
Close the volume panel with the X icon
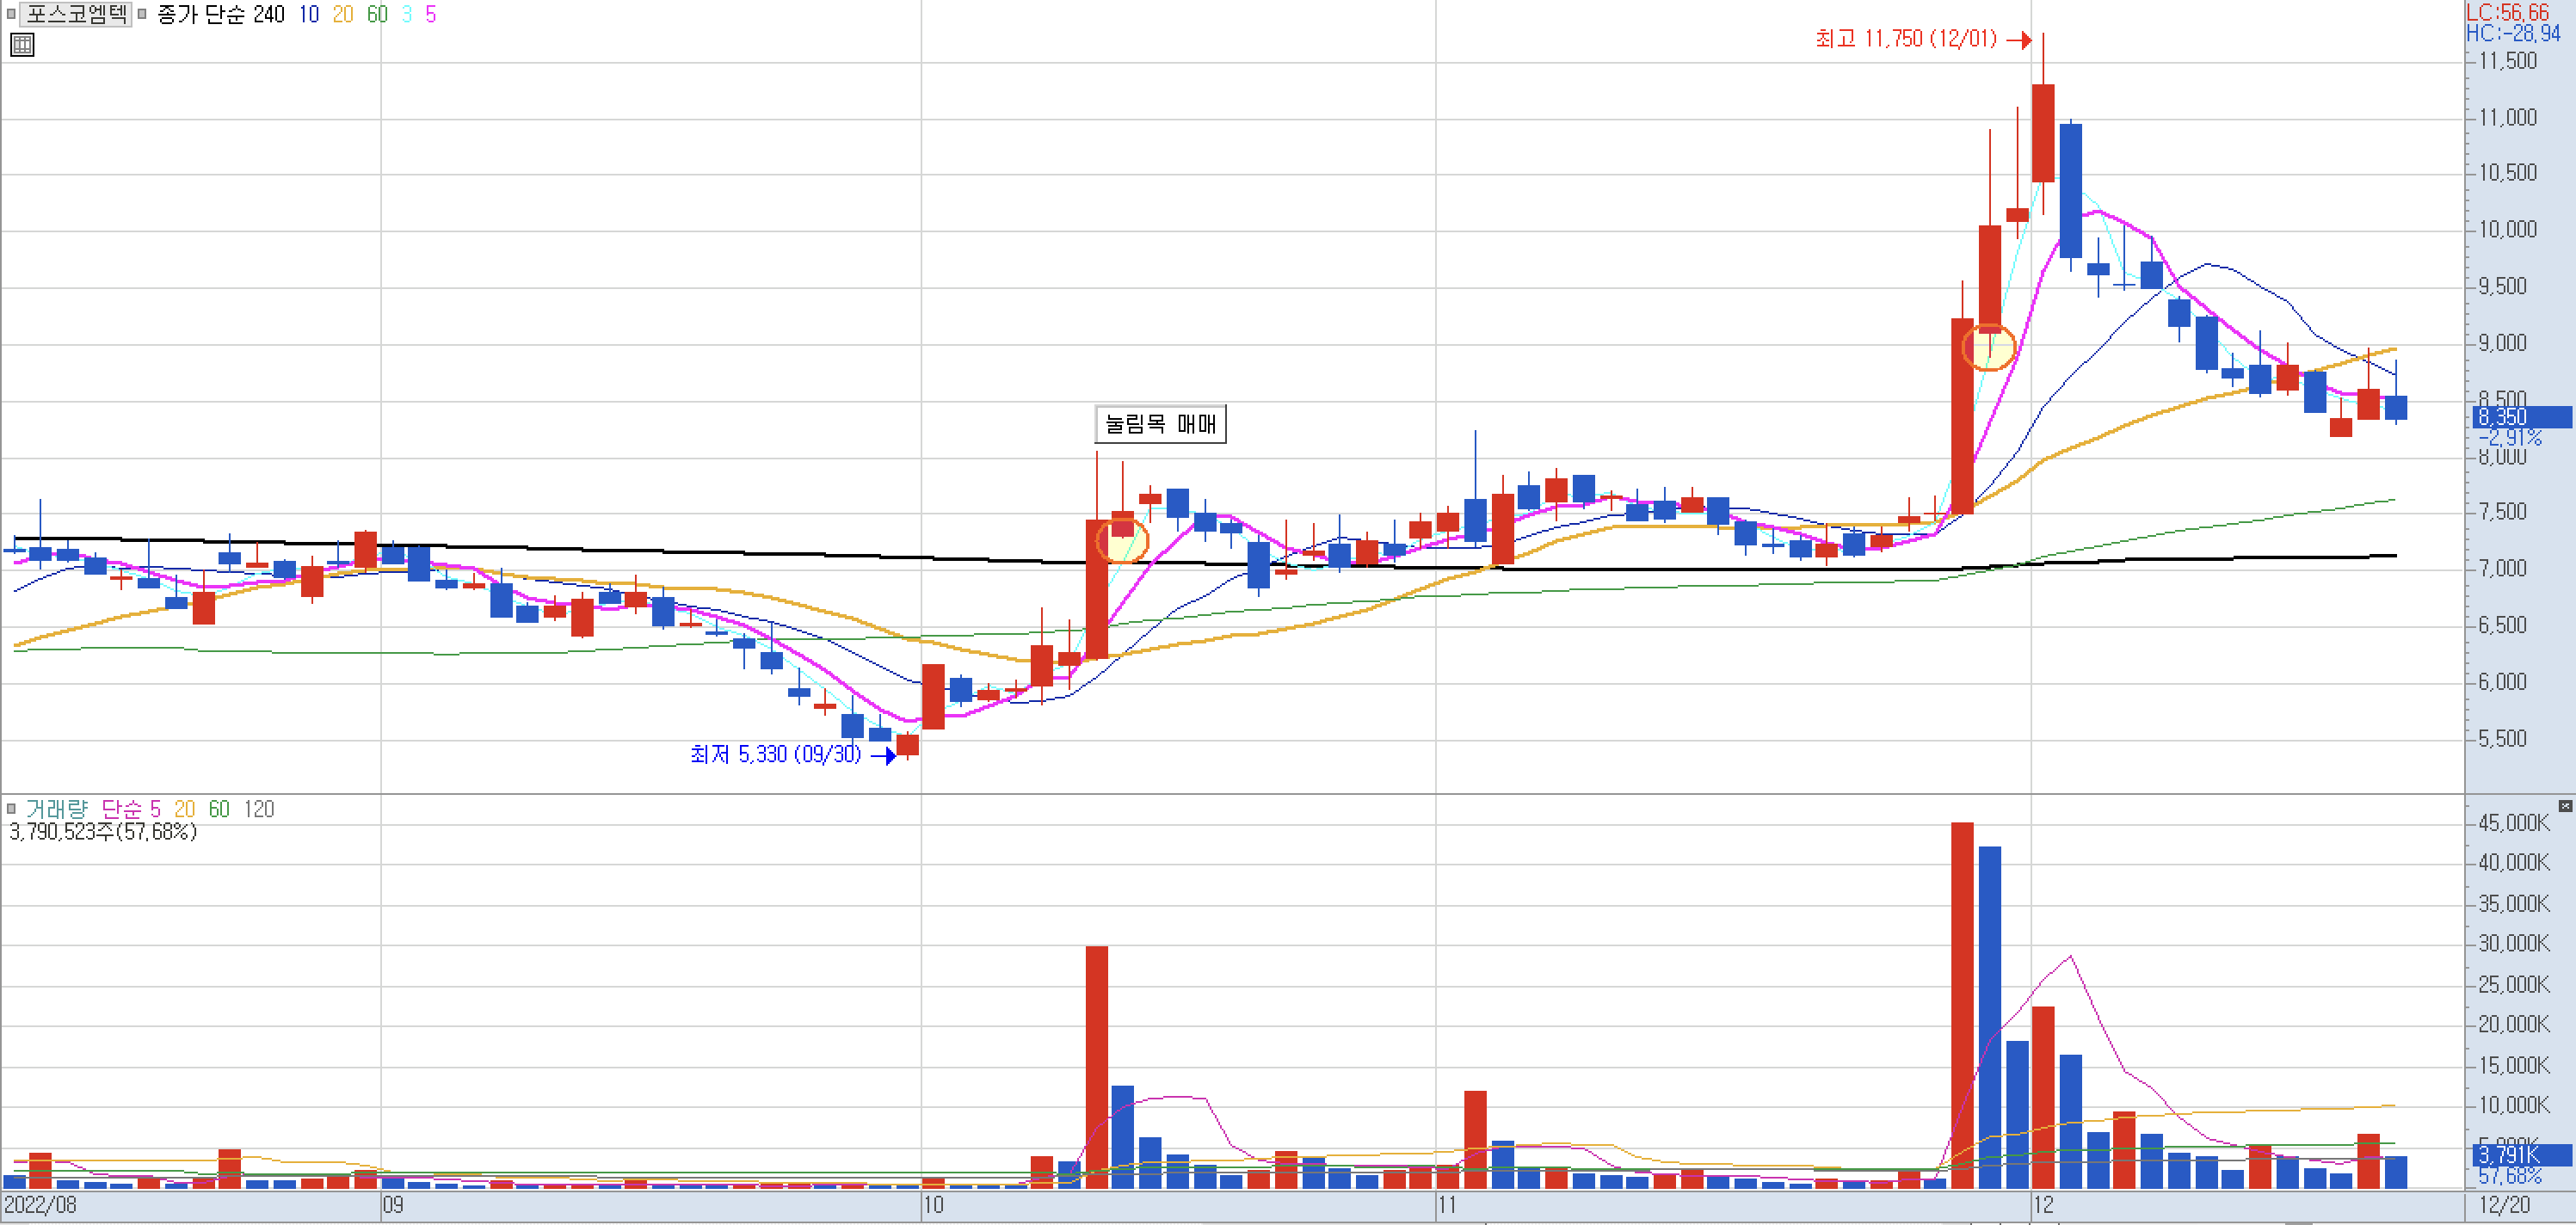(x=2564, y=805)
